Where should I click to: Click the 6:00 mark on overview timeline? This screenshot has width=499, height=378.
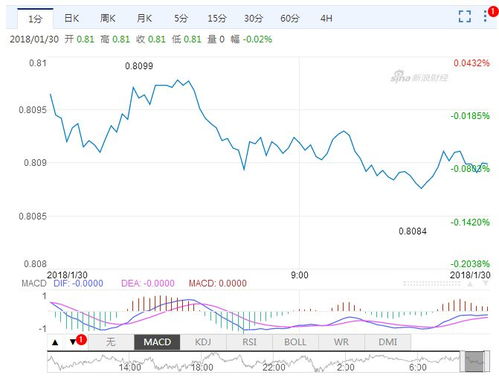pos(418,367)
